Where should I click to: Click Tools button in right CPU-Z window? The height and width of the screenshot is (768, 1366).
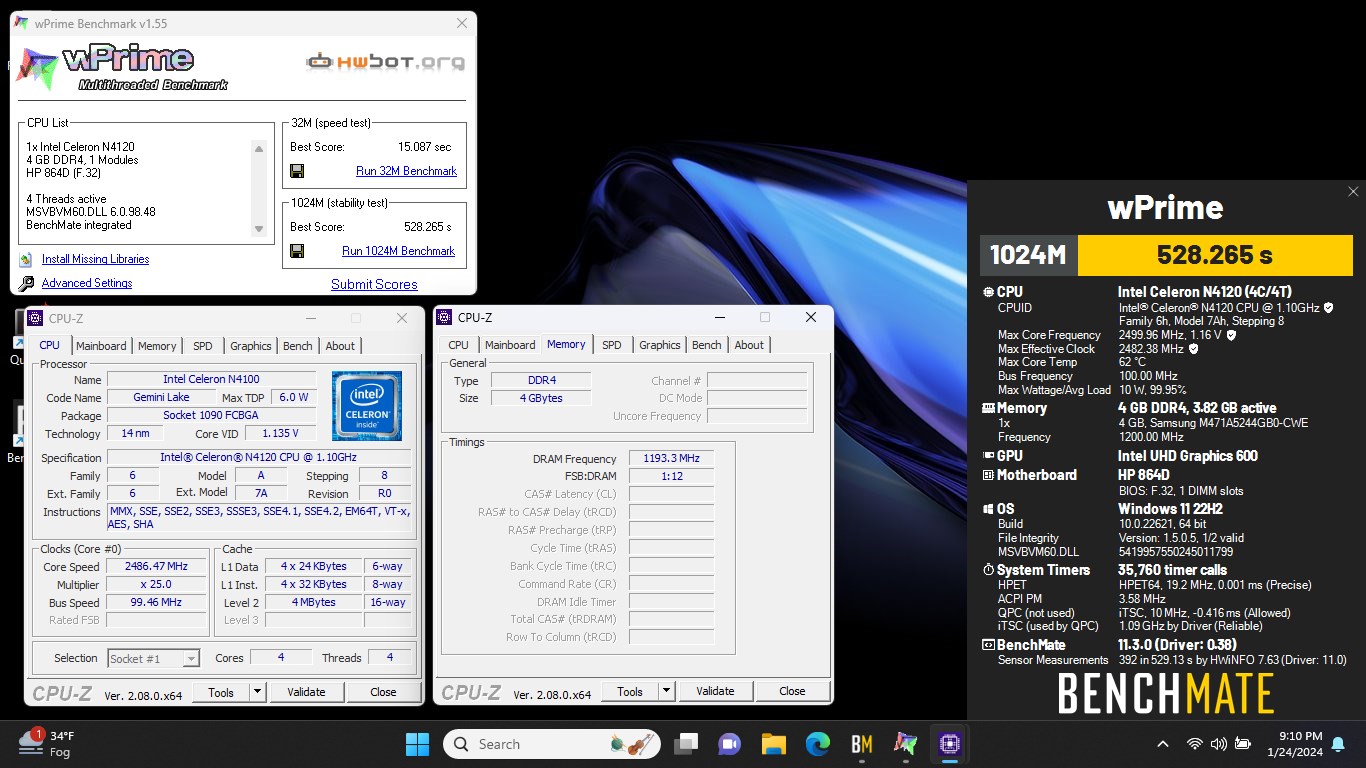[630, 691]
